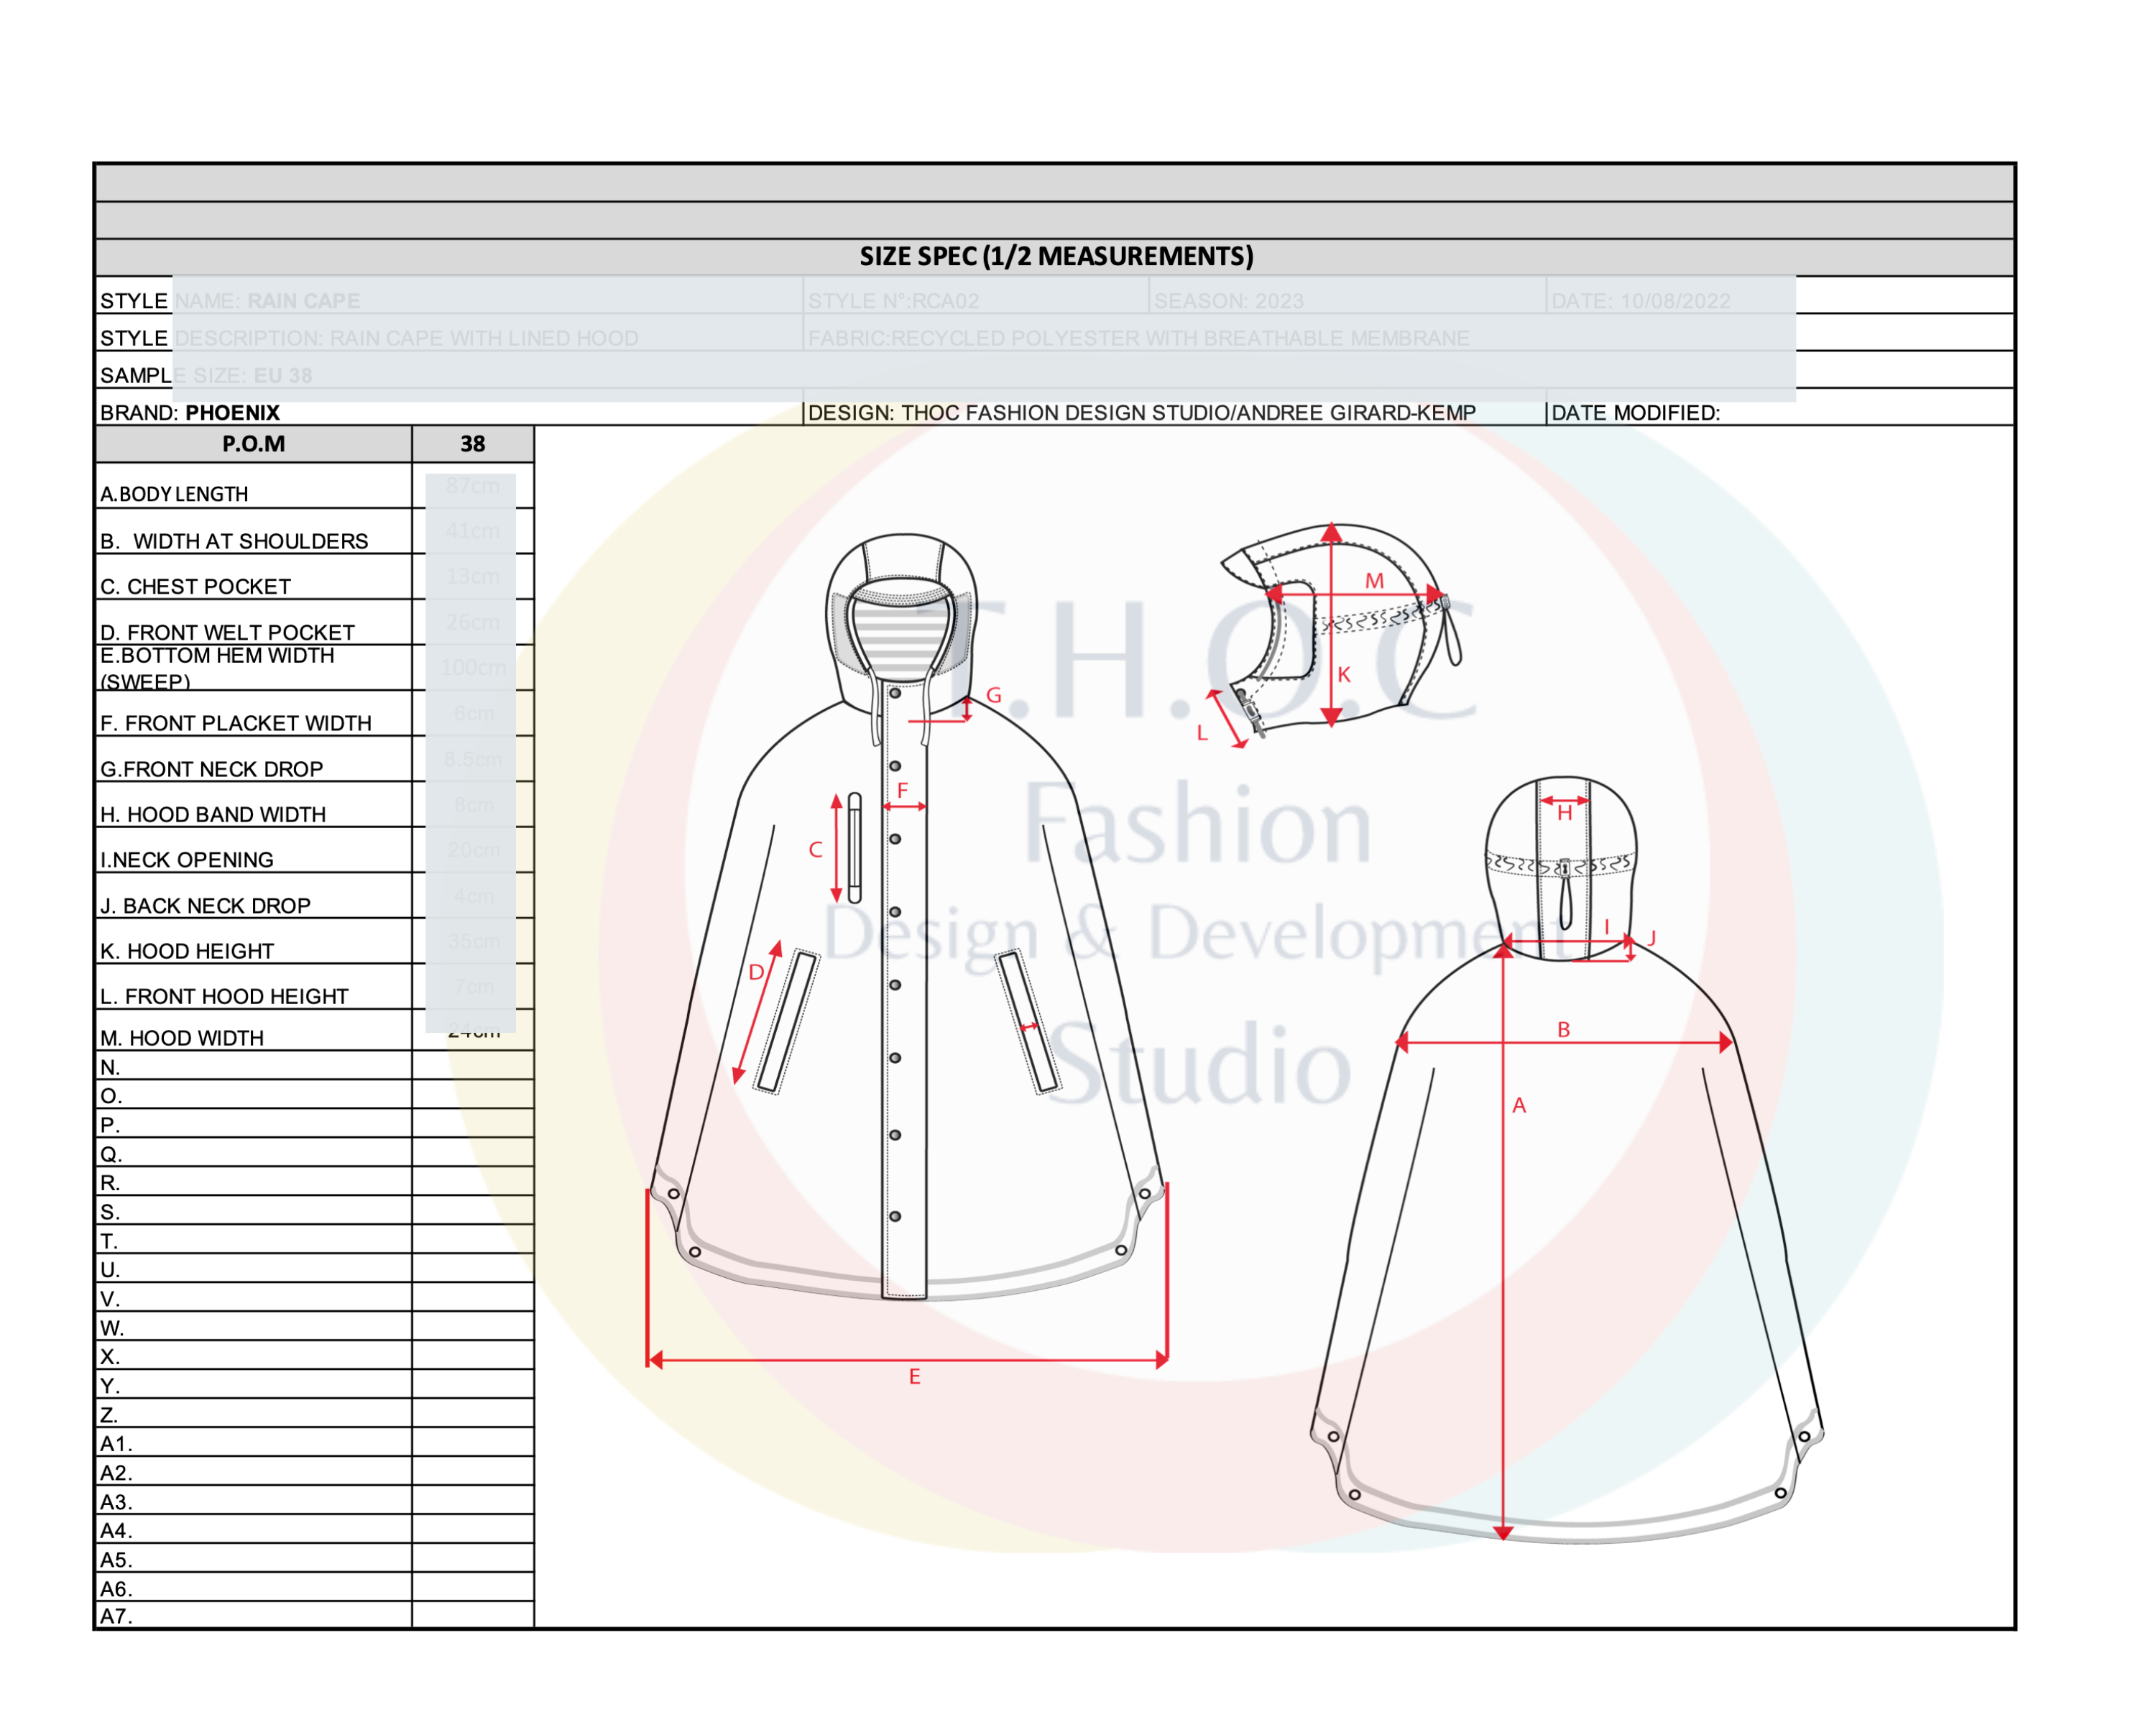Select the size 38 column header
Screen dimensions: 2156x1725
[472, 444]
